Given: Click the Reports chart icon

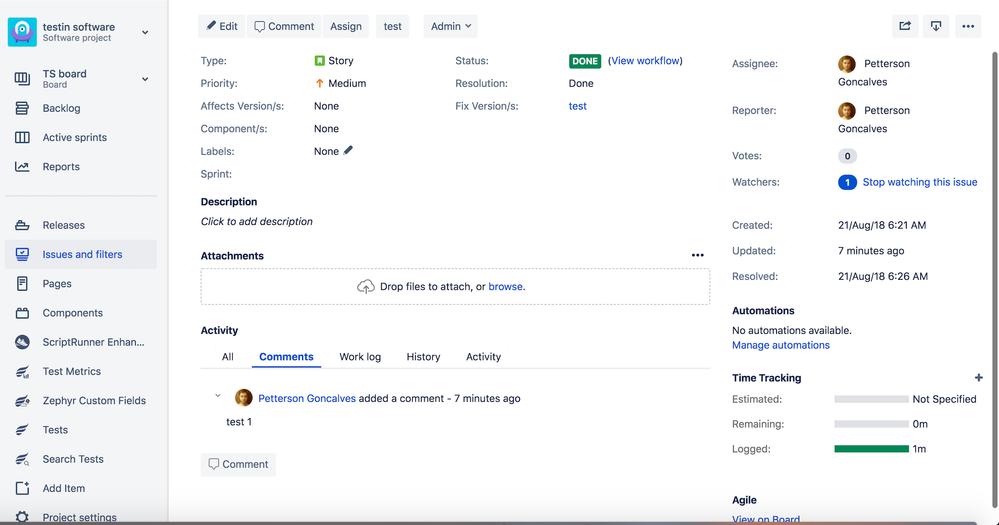Looking at the screenshot, I should 22,167.
